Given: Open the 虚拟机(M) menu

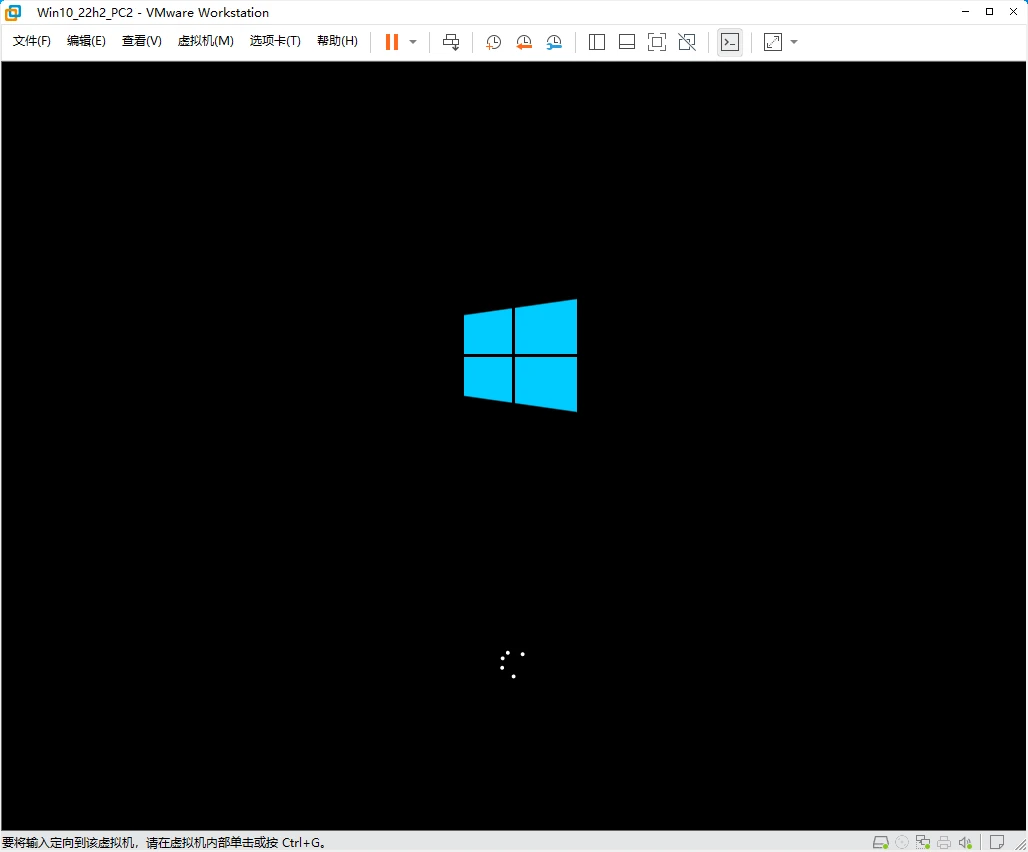Looking at the screenshot, I should coord(205,41).
